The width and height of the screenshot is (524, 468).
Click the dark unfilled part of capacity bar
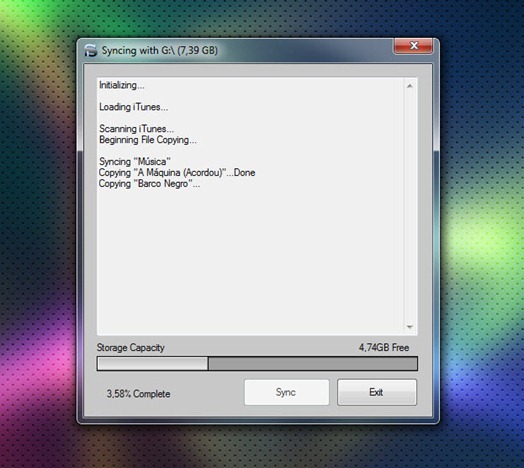click(313, 363)
